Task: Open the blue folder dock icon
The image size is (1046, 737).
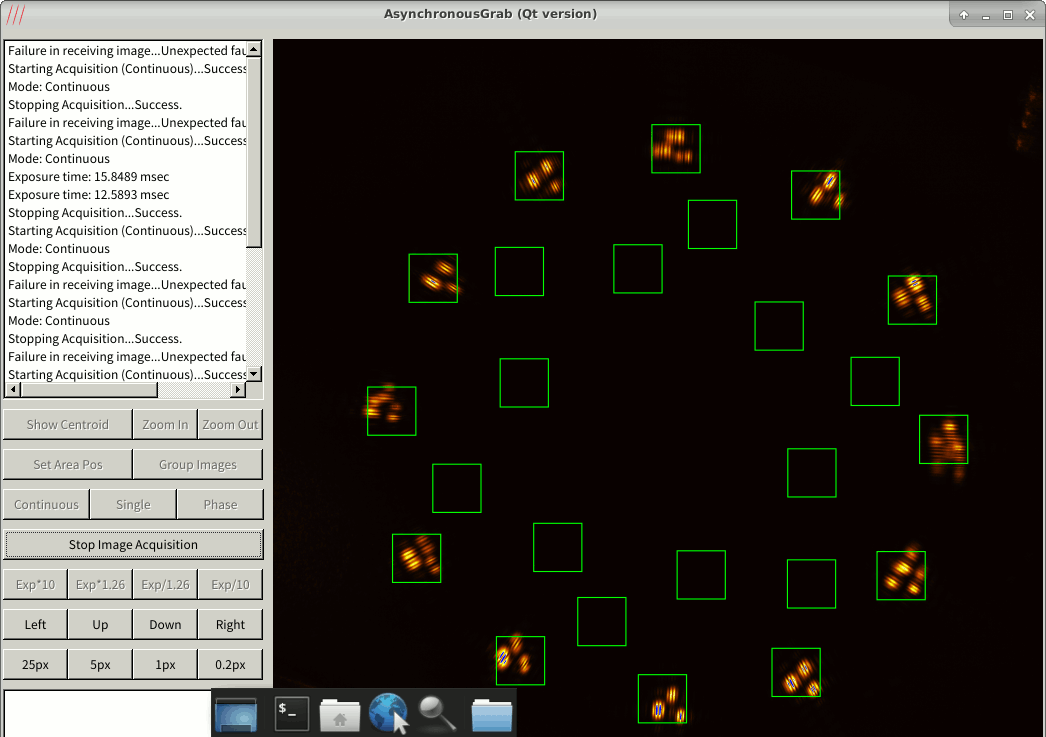Action: point(492,715)
